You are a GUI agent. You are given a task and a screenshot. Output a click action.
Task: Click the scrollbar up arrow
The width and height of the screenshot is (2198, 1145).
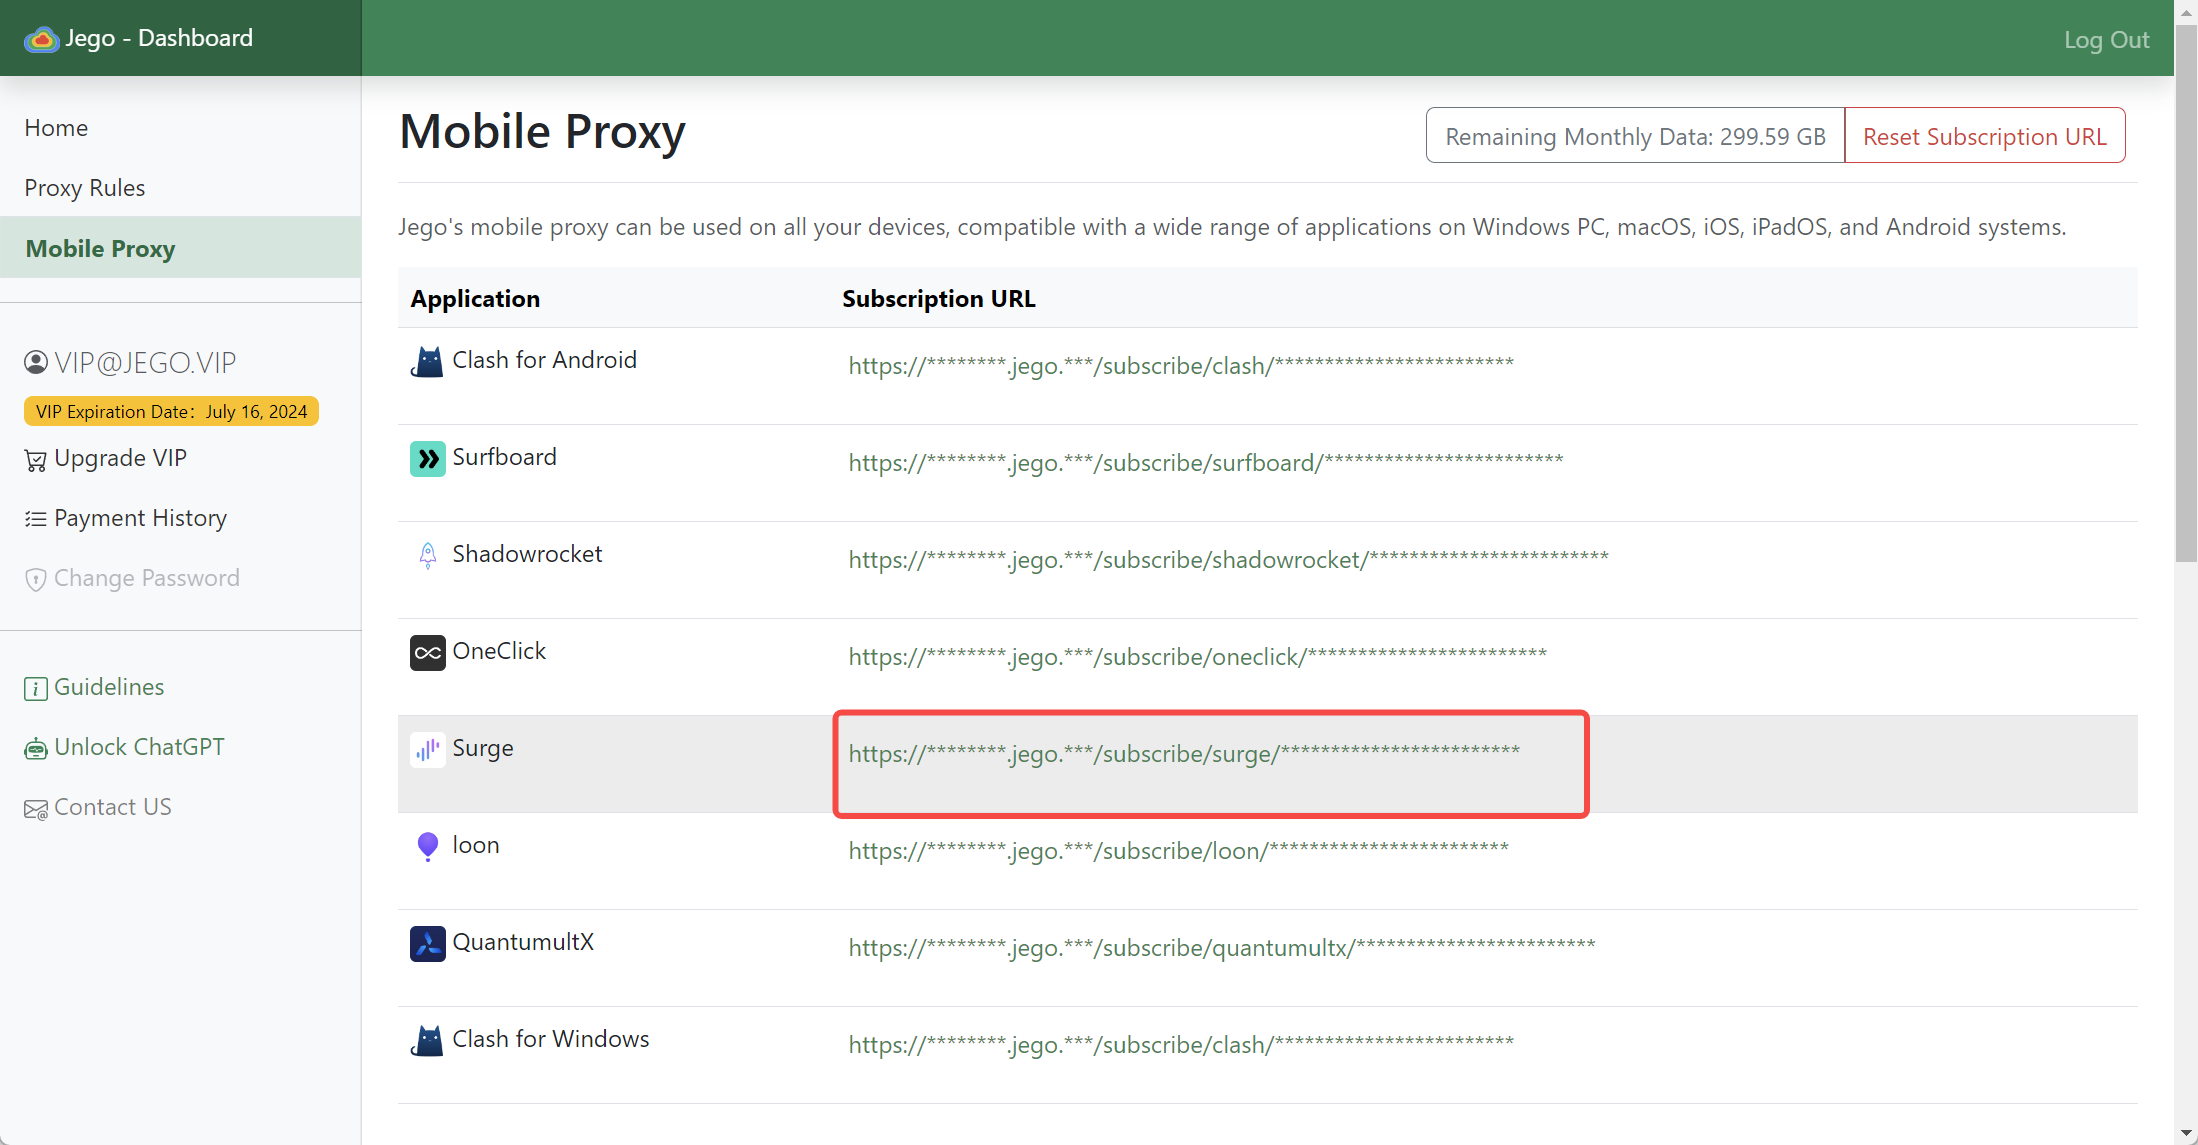(x=2186, y=11)
